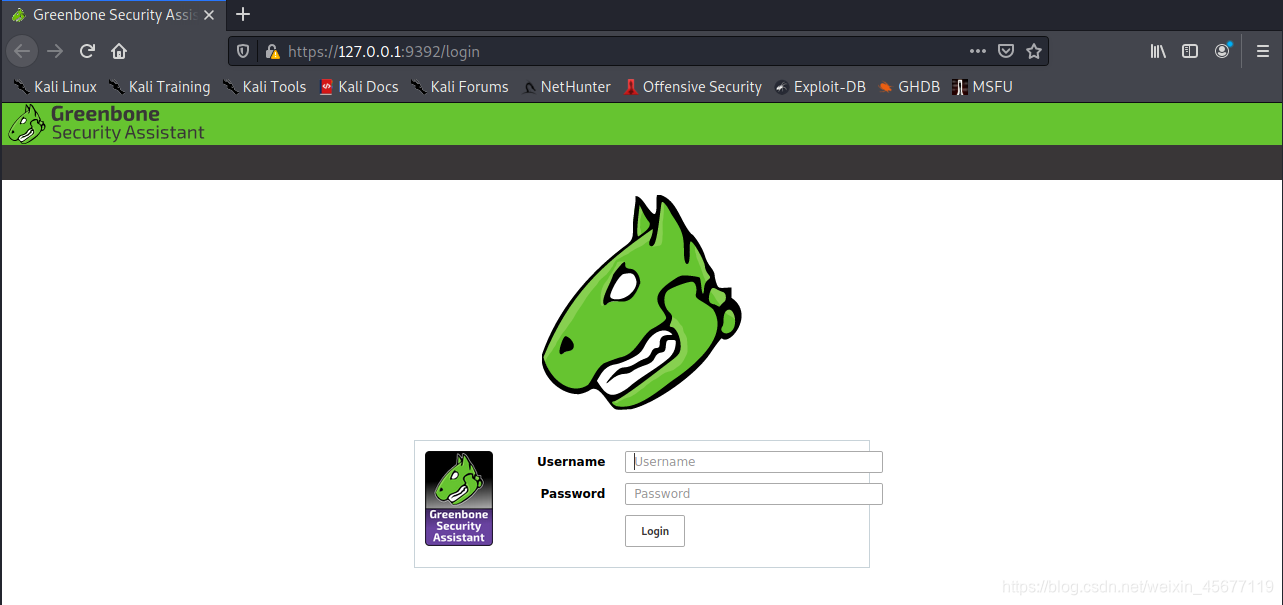Open the browser home page

pos(119,51)
